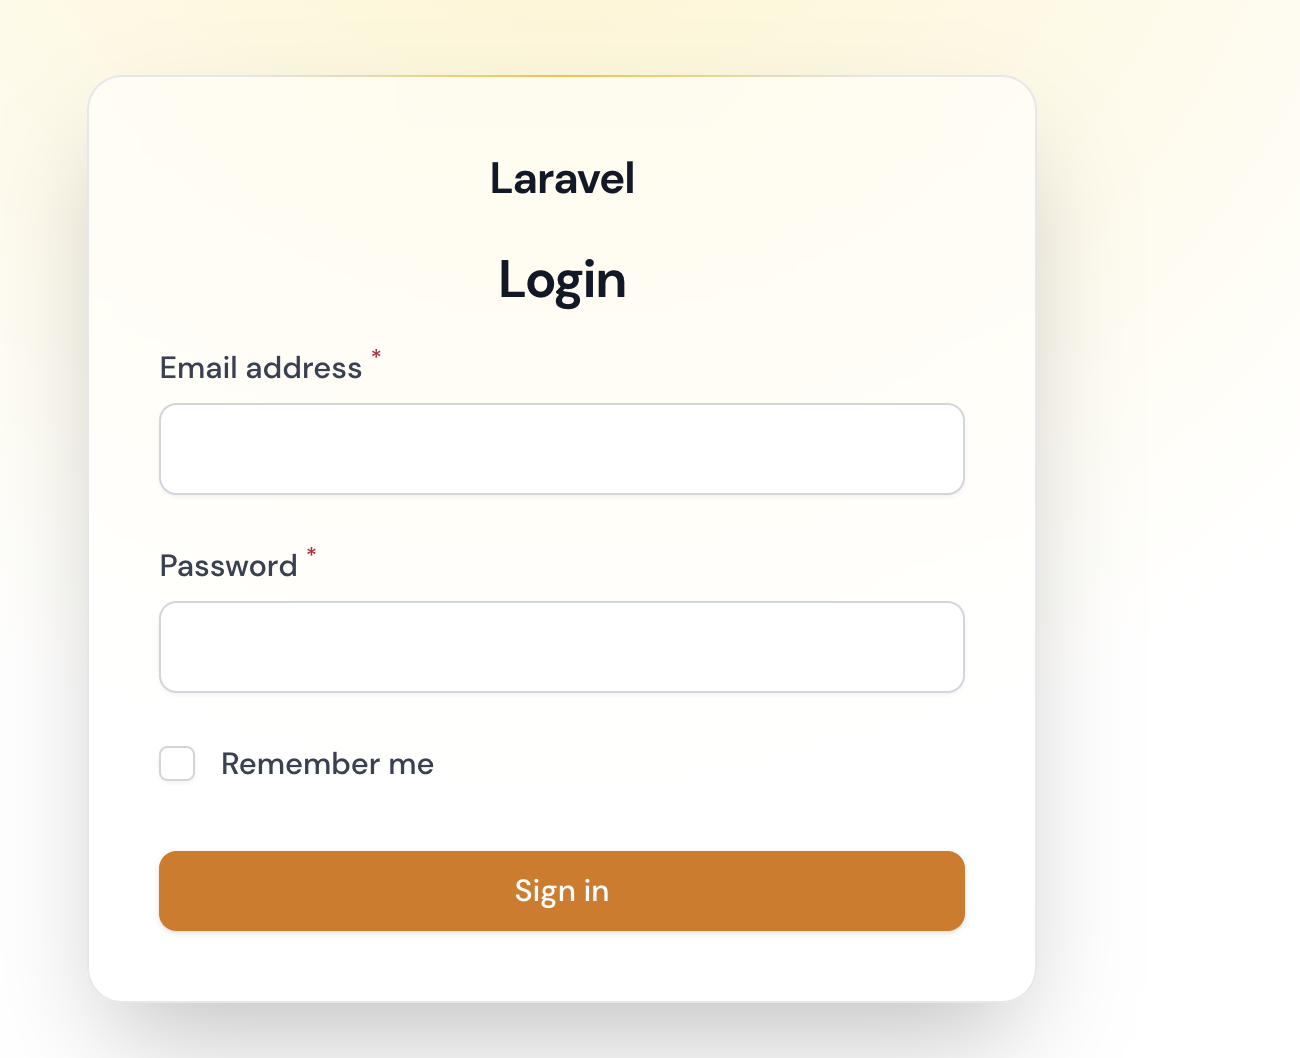This screenshot has height=1058, width=1300.
Task: Click the Remember me label text
Action: pyautogui.click(x=327, y=763)
